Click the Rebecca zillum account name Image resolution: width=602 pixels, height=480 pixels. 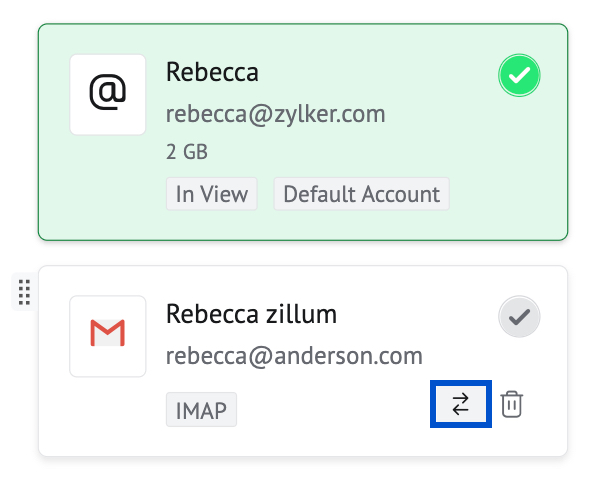tap(251, 314)
